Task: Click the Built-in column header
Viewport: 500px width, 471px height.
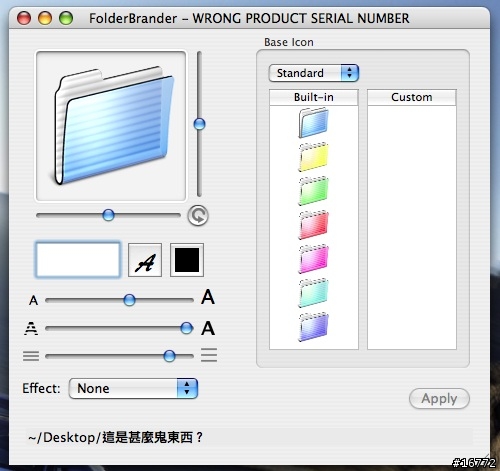Action: coord(314,97)
